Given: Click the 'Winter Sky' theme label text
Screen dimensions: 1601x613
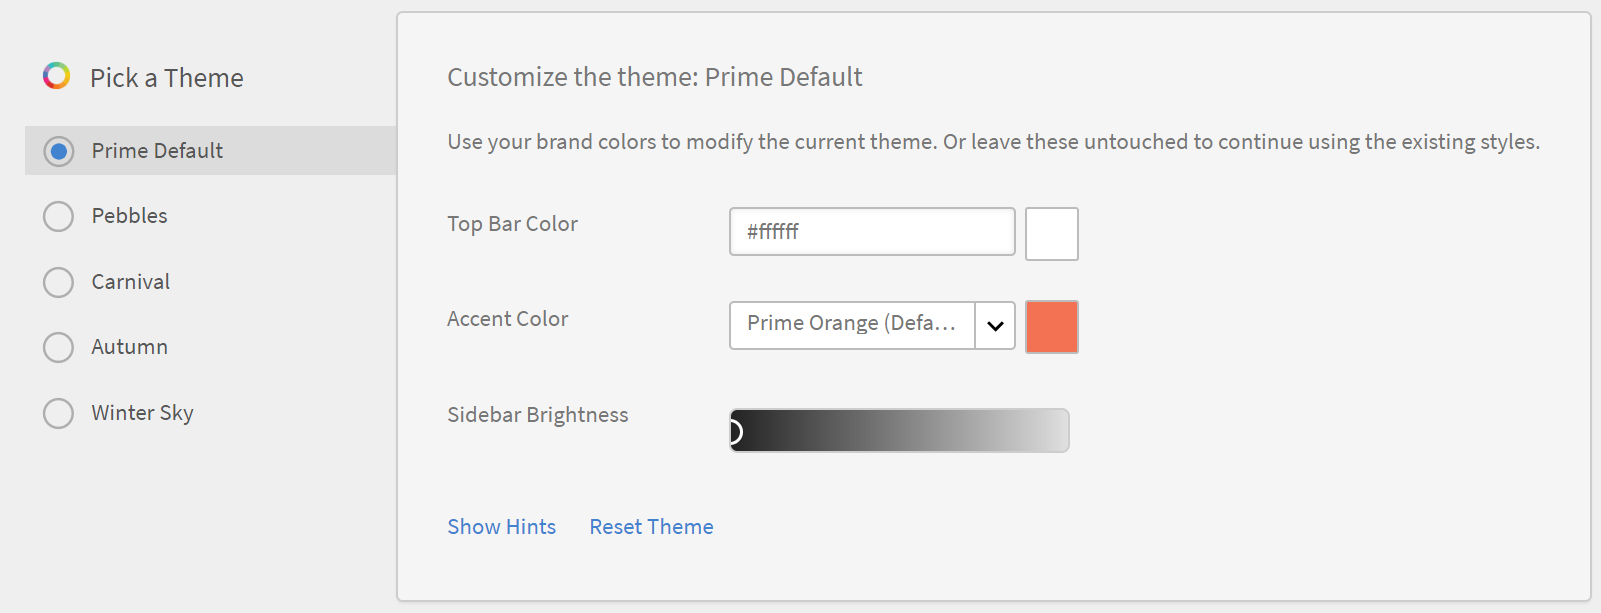Looking at the screenshot, I should click(x=143, y=413).
